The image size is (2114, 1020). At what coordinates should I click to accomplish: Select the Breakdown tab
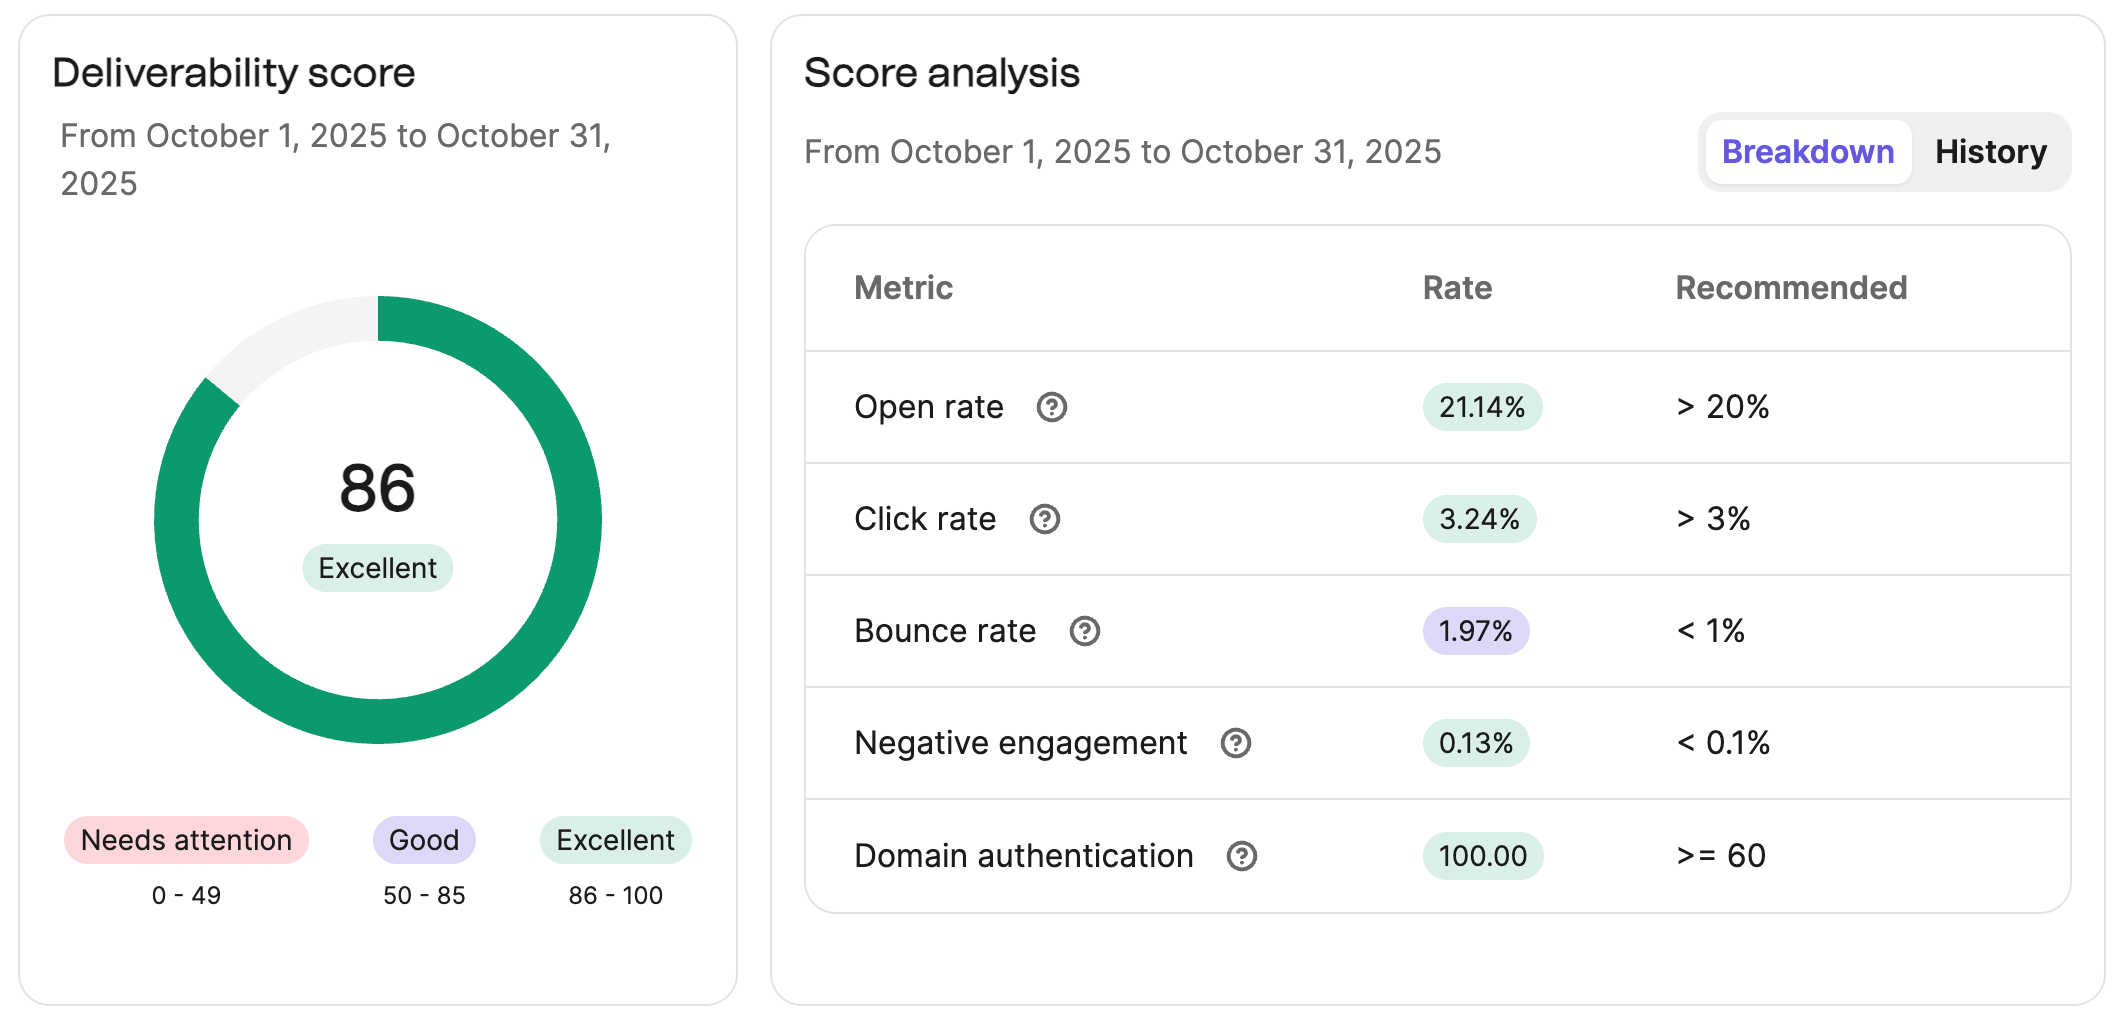tap(1807, 152)
